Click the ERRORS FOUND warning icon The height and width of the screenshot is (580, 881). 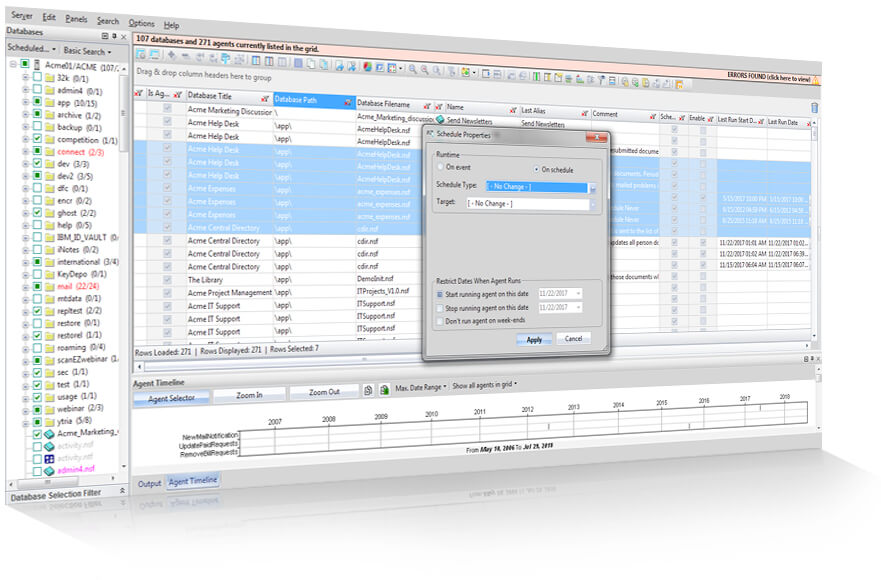pos(815,80)
